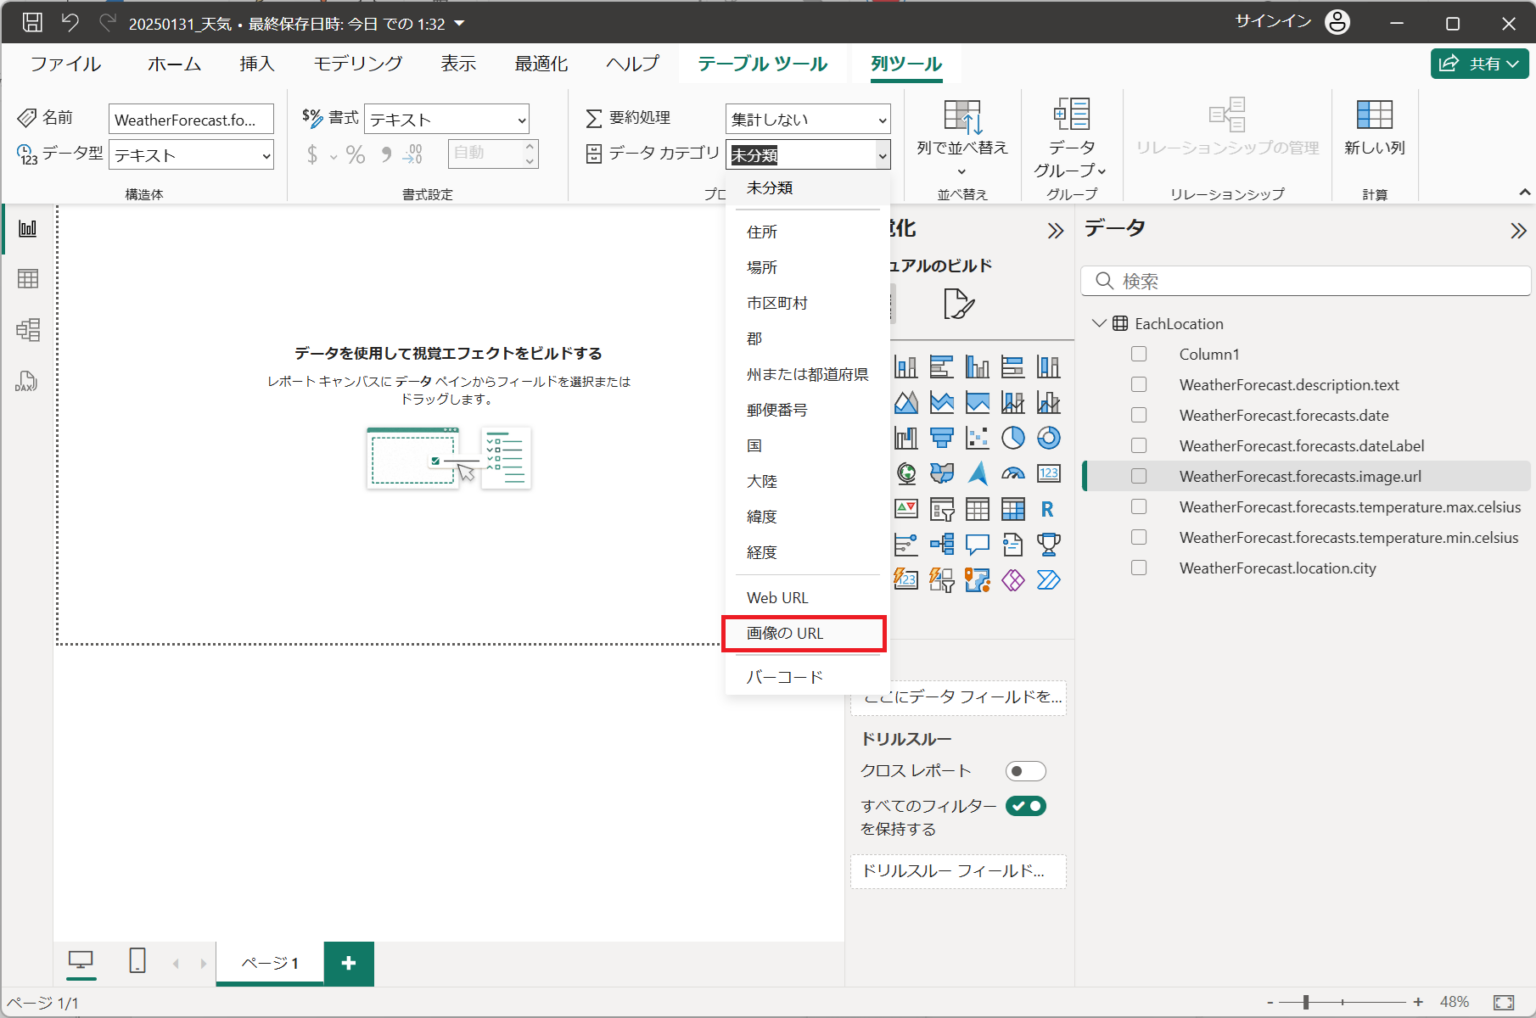The width and height of the screenshot is (1536, 1018).
Task: Open DAX query view icon
Action: click(27, 381)
